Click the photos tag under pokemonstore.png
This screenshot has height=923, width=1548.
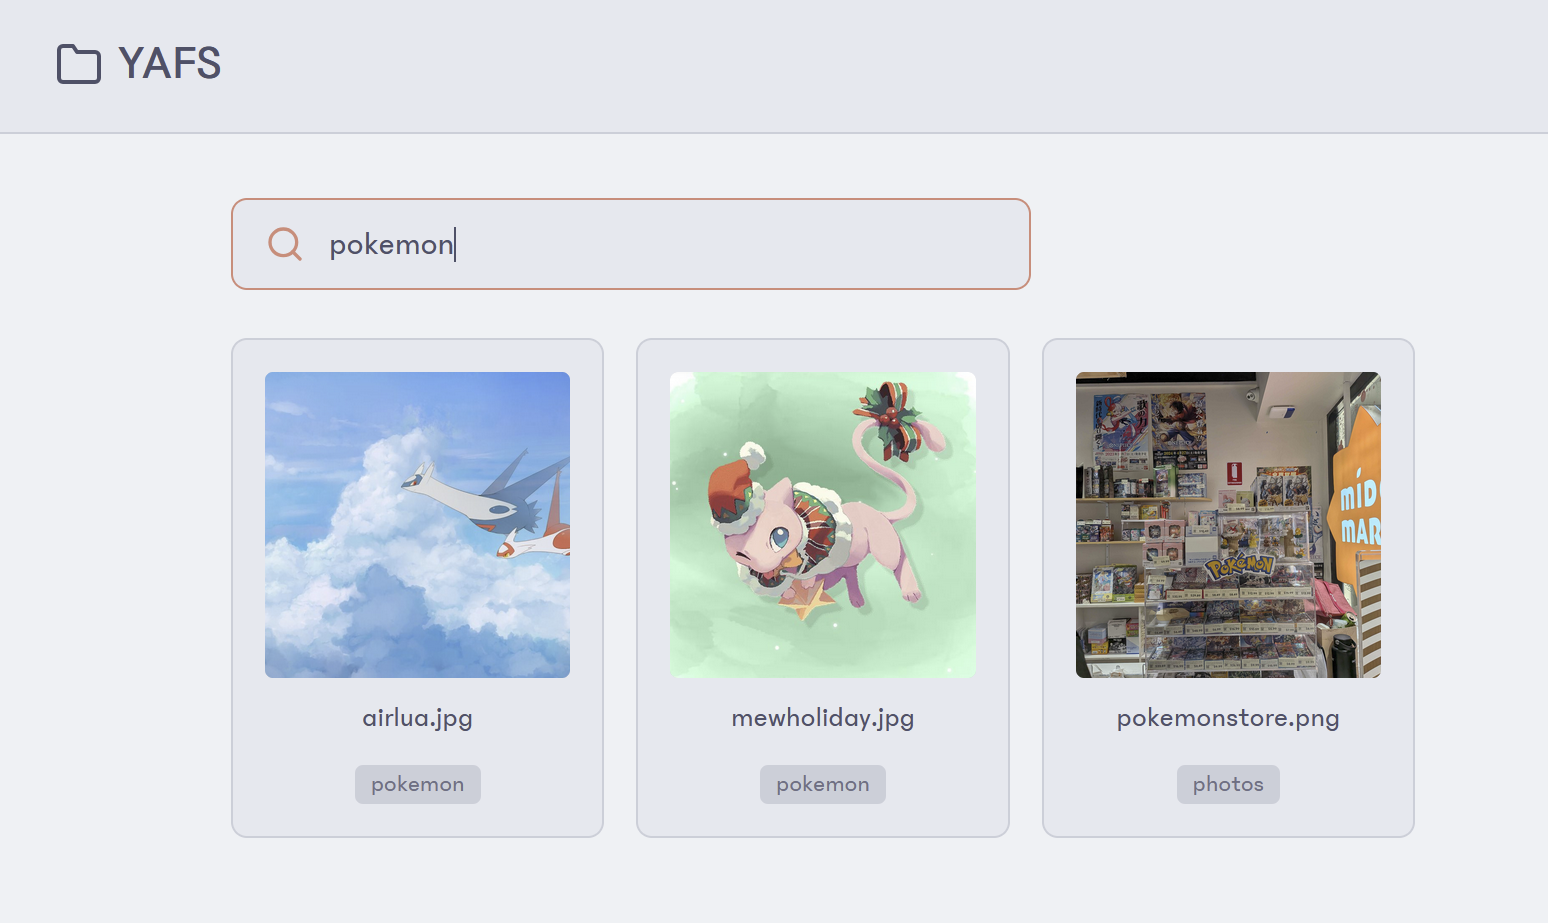pos(1228,784)
